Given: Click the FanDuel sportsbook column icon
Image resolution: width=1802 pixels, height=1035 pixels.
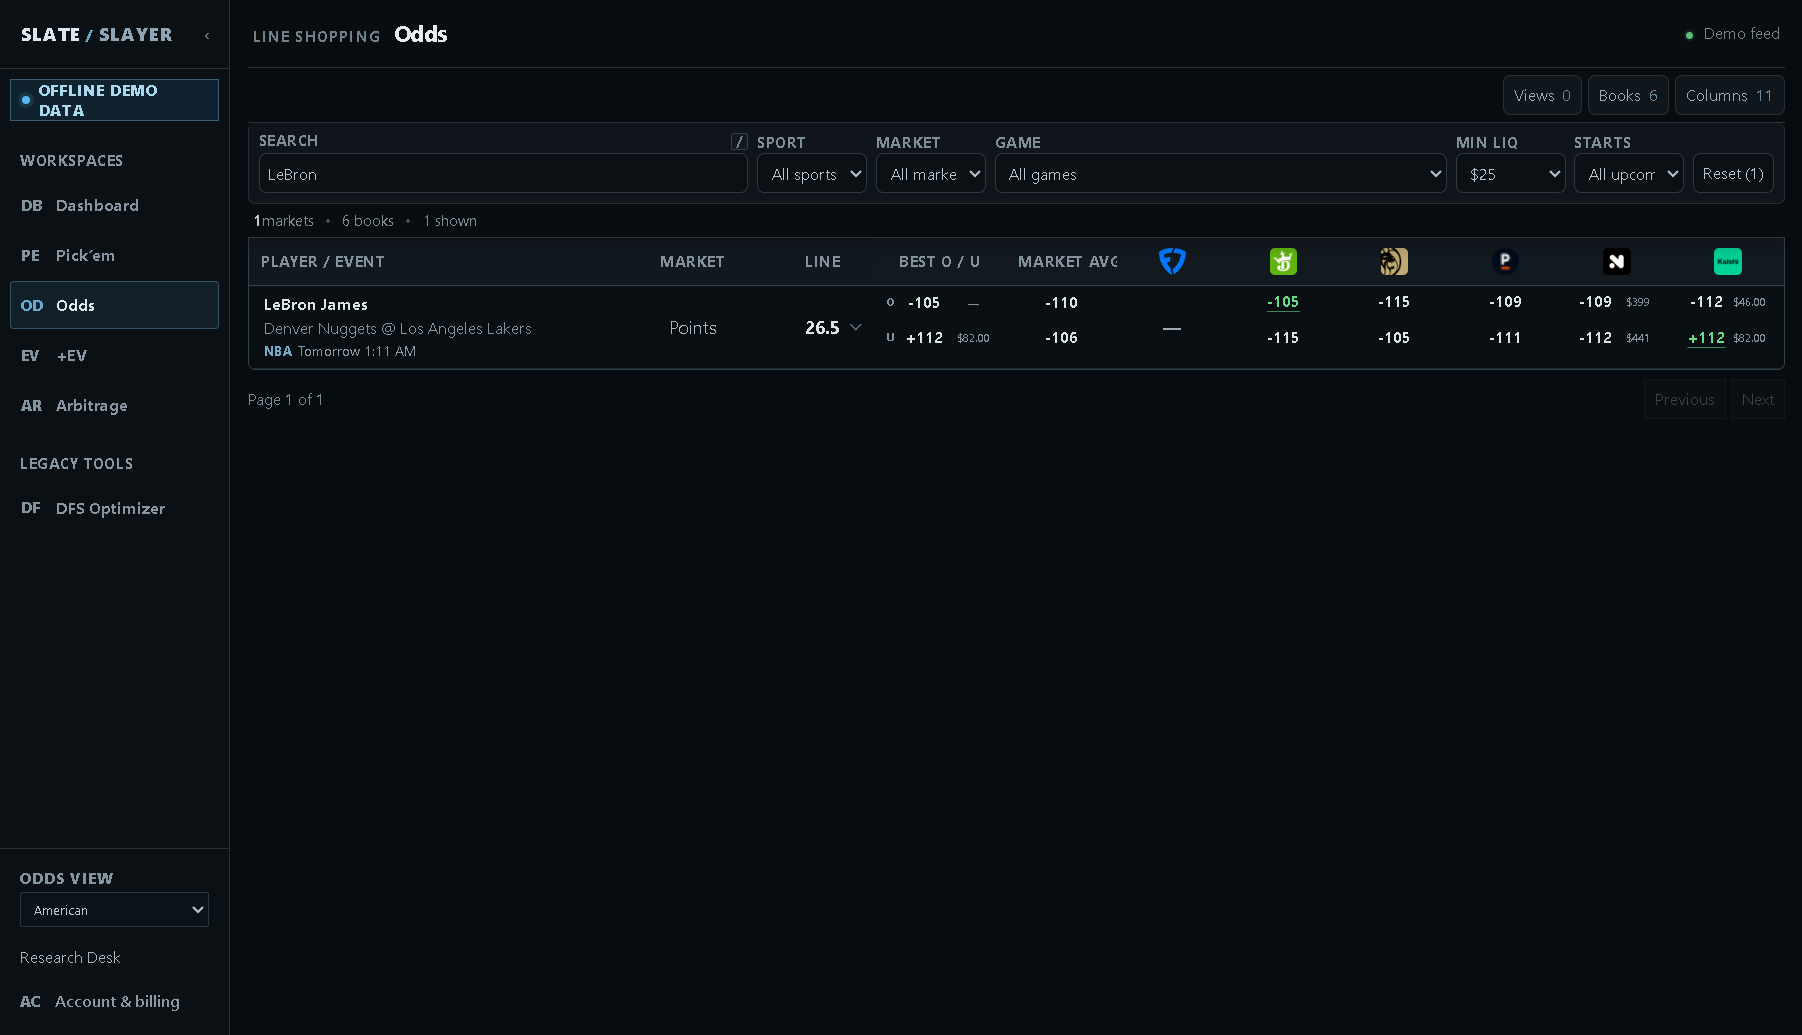Looking at the screenshot, I should pos(1172,262).
